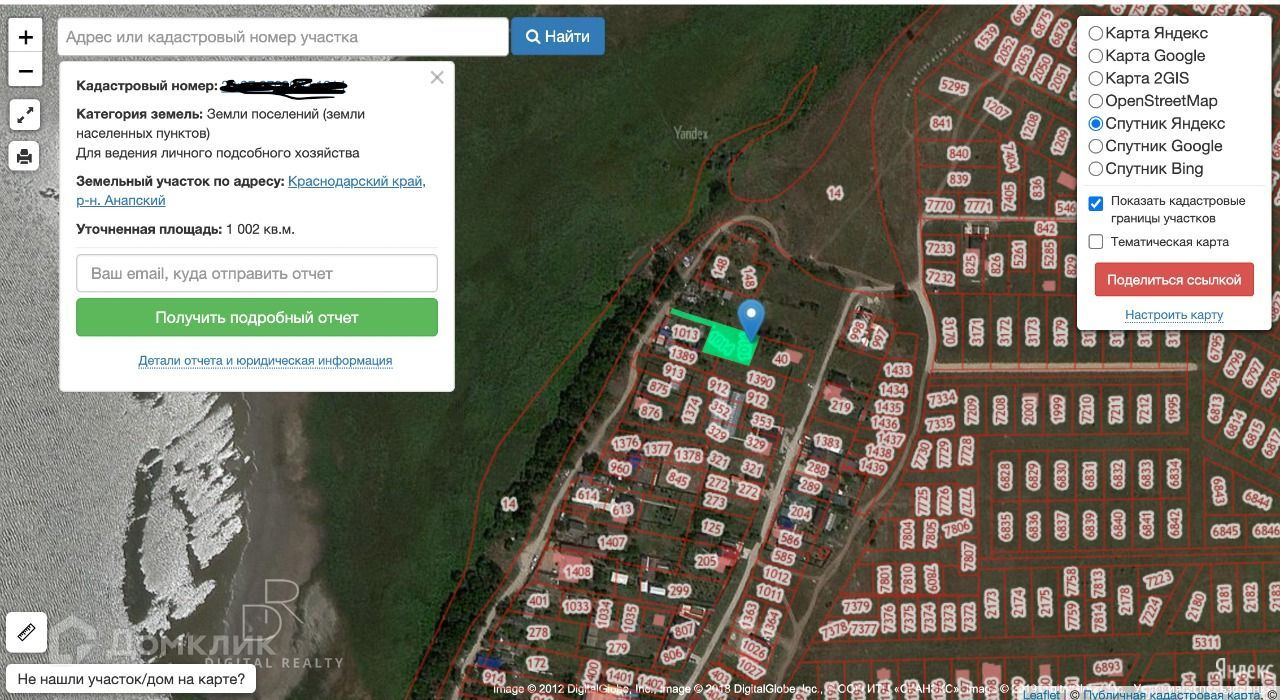The height and width of the screenshot is (700, 1280).
Task: Click parcel labeled 1383 on the map
Action: click(827, 441)
